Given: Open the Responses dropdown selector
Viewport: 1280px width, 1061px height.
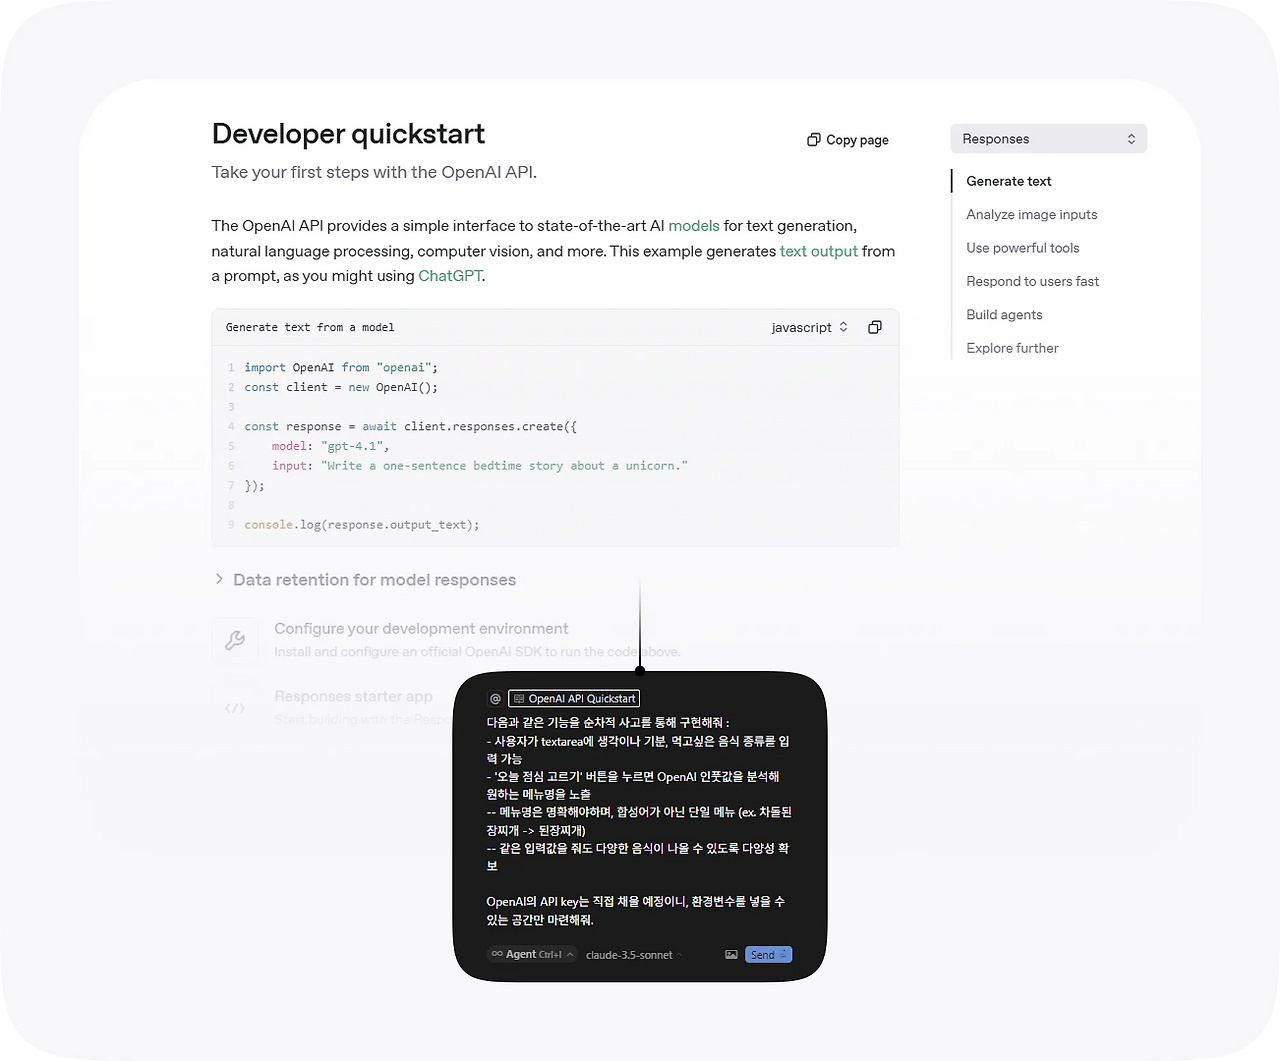Looking at the screenshot, I should click(x=1048, y=139).
